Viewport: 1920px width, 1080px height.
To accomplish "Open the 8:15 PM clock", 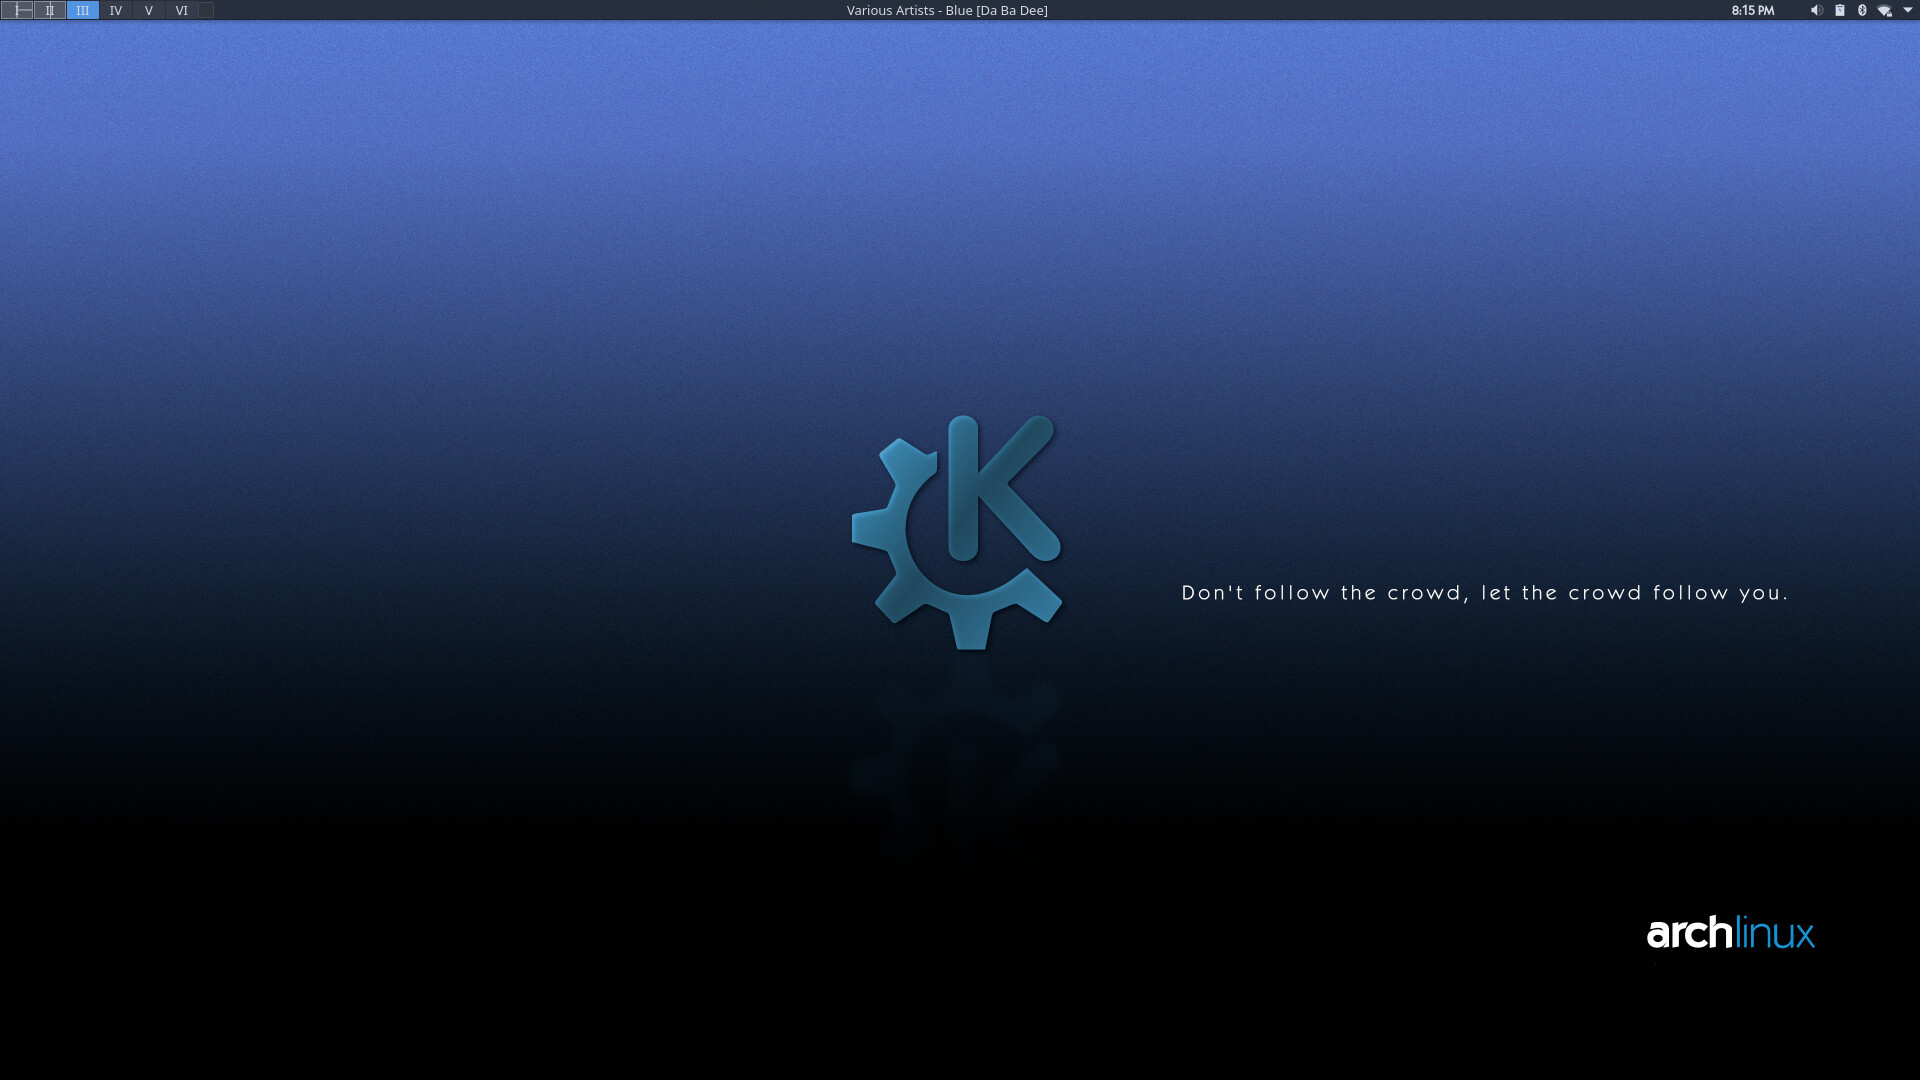I will click(1753, 10).
